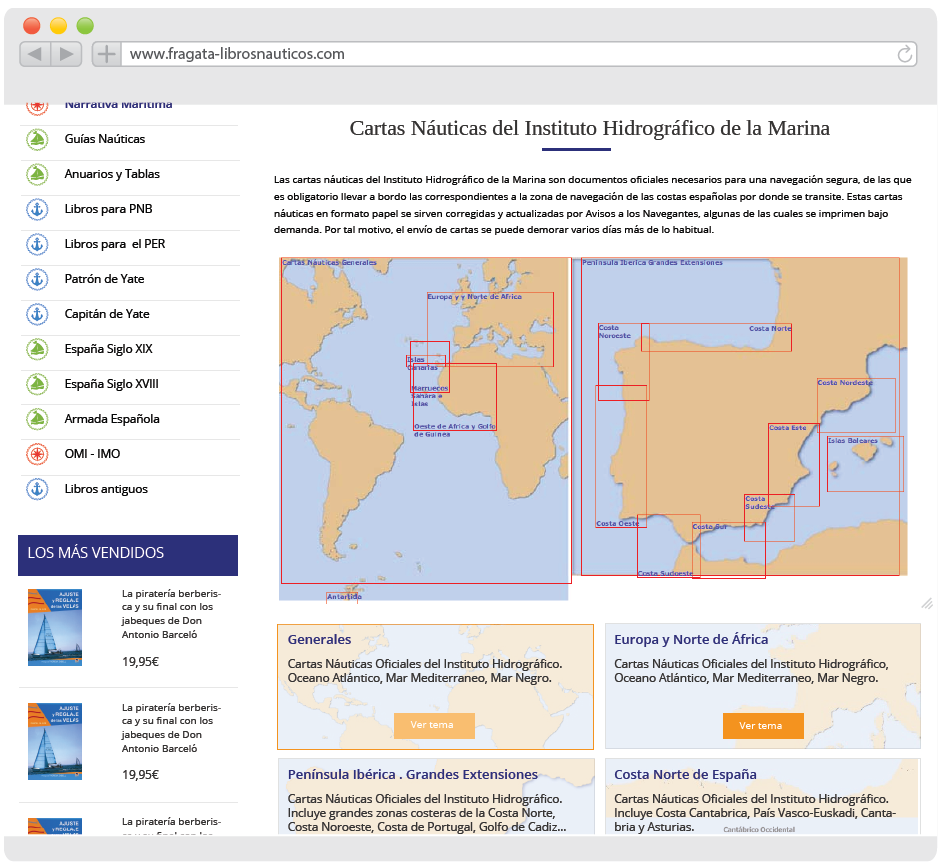The height and width of the screenshot is (868, 941).
Task: Open the España Siglo XIX category
Action: coord(109,349)
